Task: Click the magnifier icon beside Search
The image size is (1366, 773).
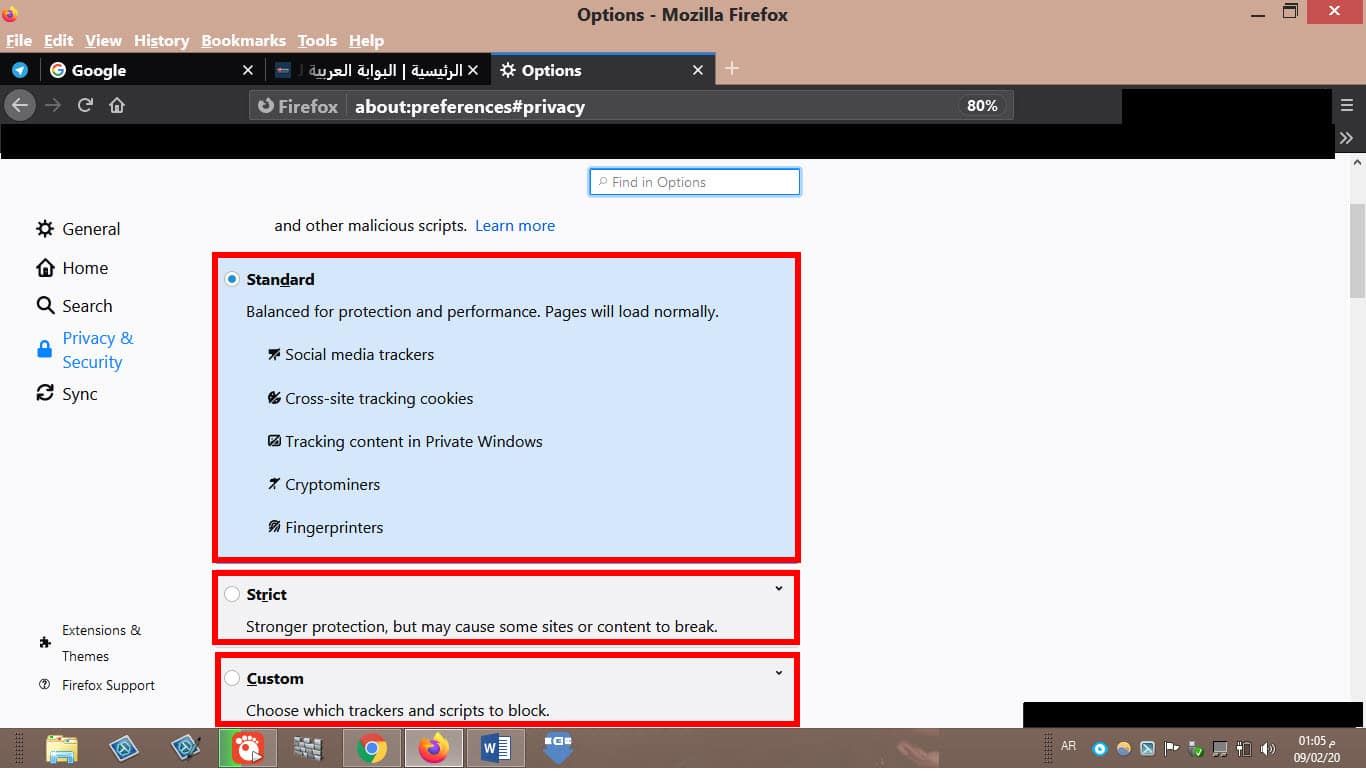Action: click(x=45, y=306)
